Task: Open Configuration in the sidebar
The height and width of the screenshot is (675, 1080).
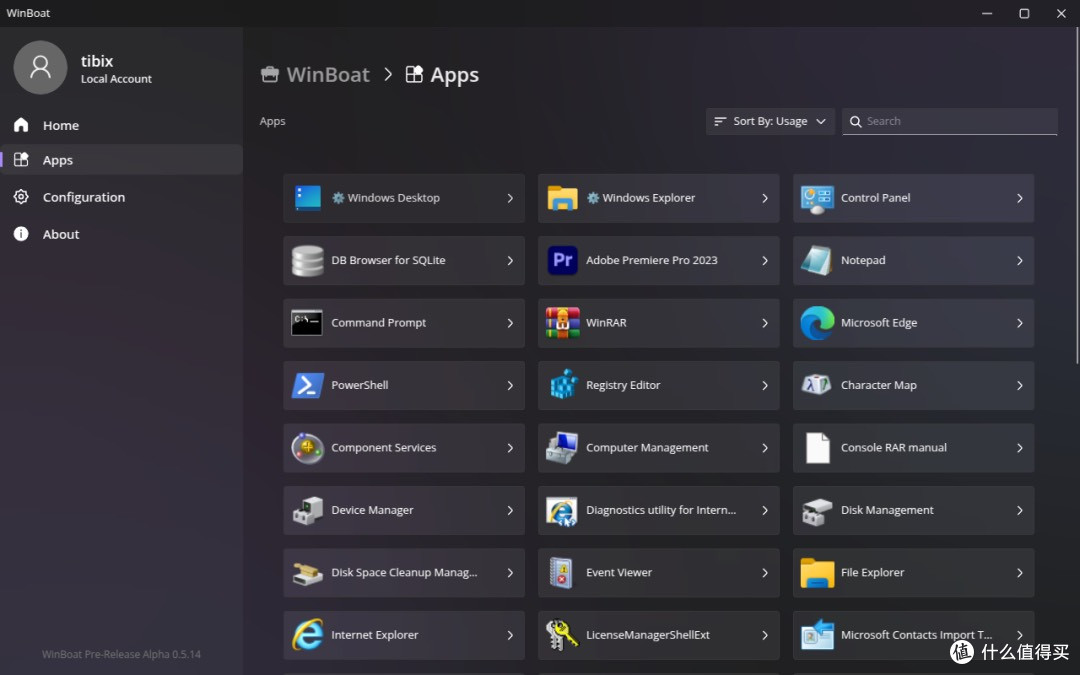Action: click(121, 197)
